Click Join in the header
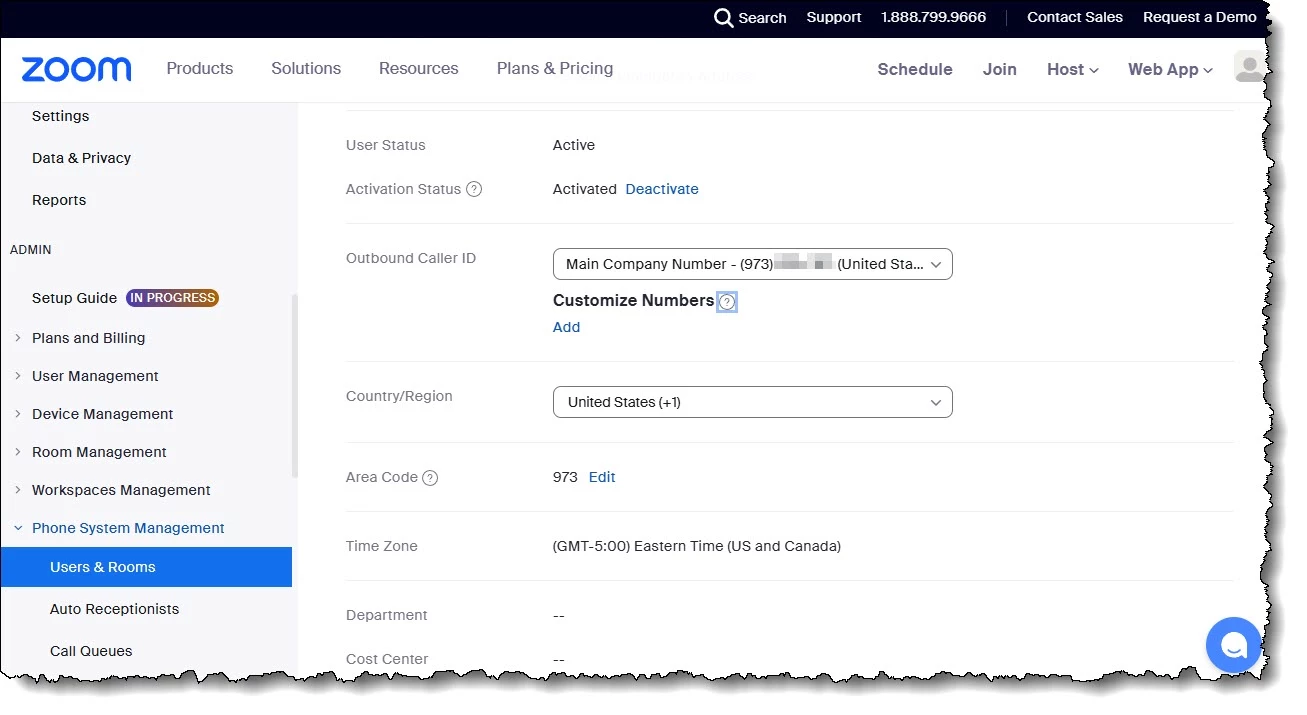The width and height of the screenshot is (1307, 715). (x=999, y=69)
